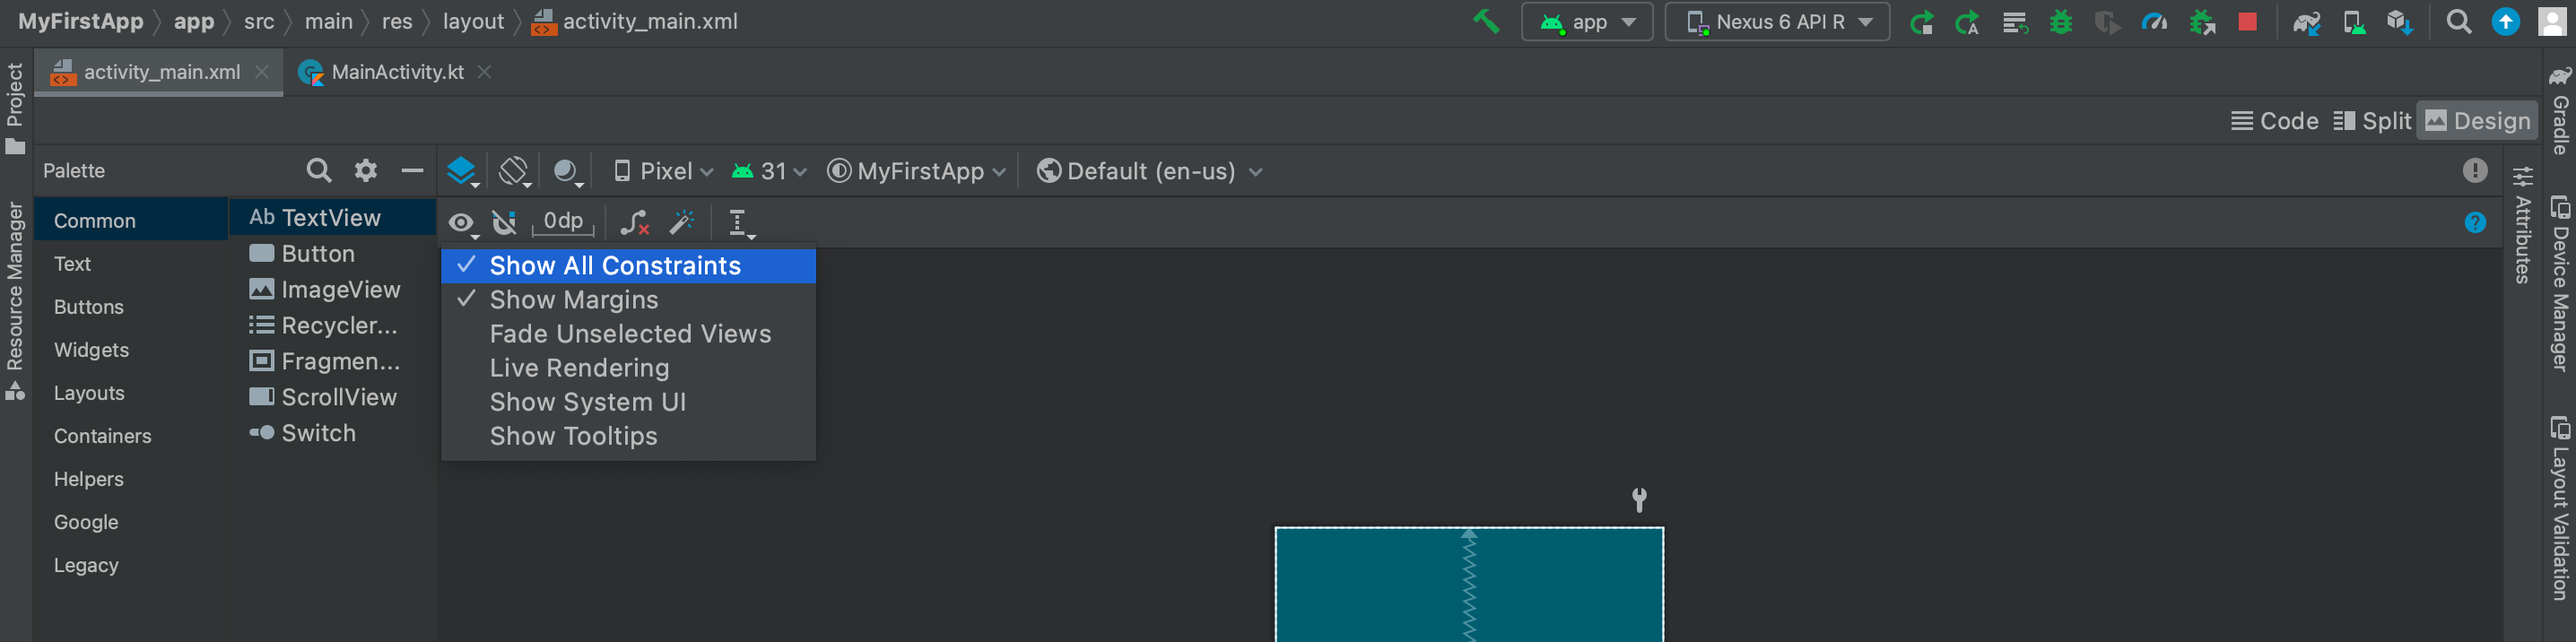Click the Clear All Constraints icon
Viewport: 2576px width, 642px height.
pos(634,222)
